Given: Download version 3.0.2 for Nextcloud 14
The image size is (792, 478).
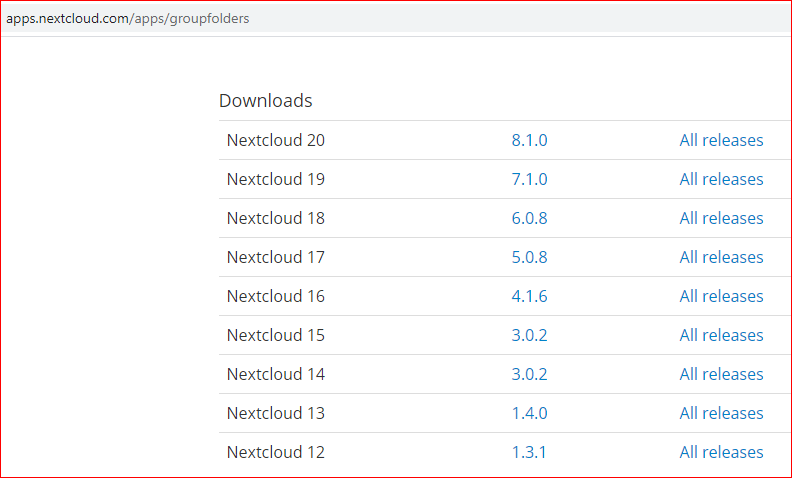Looking at the screenshot, I should 529,374.
